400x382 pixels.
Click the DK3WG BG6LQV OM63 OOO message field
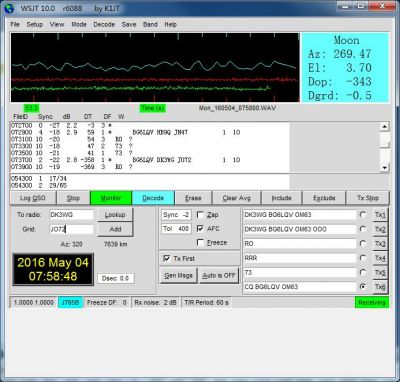click(x=300, y=229)
